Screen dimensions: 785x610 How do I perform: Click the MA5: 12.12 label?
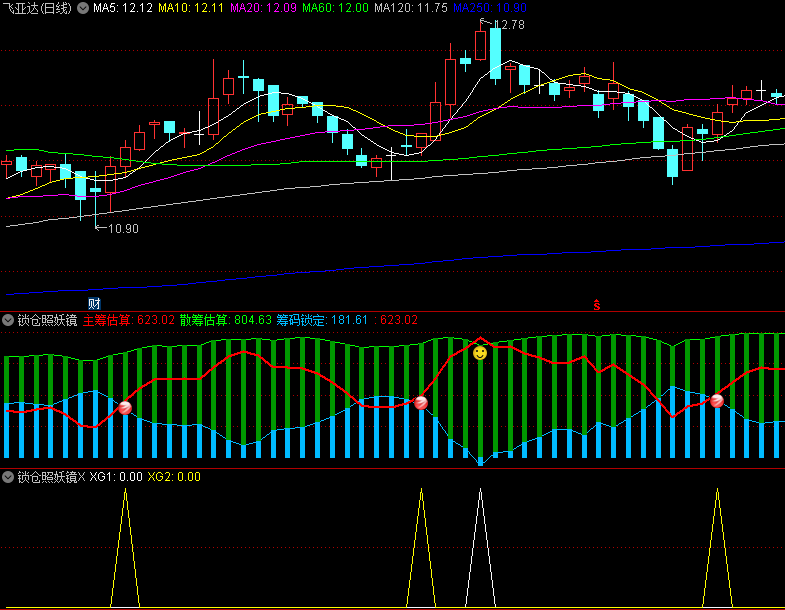click(123, 8)
